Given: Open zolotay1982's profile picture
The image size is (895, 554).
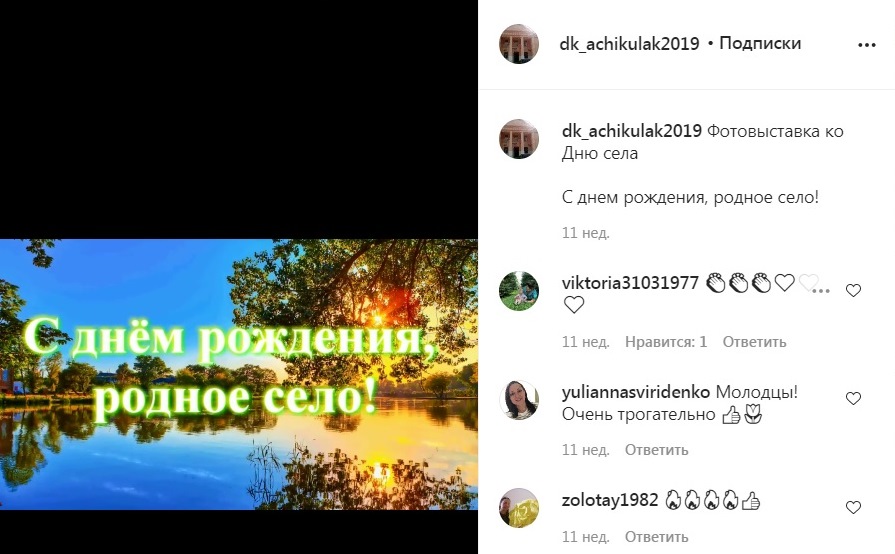Looking at the screenshot, I should point(519,508).
